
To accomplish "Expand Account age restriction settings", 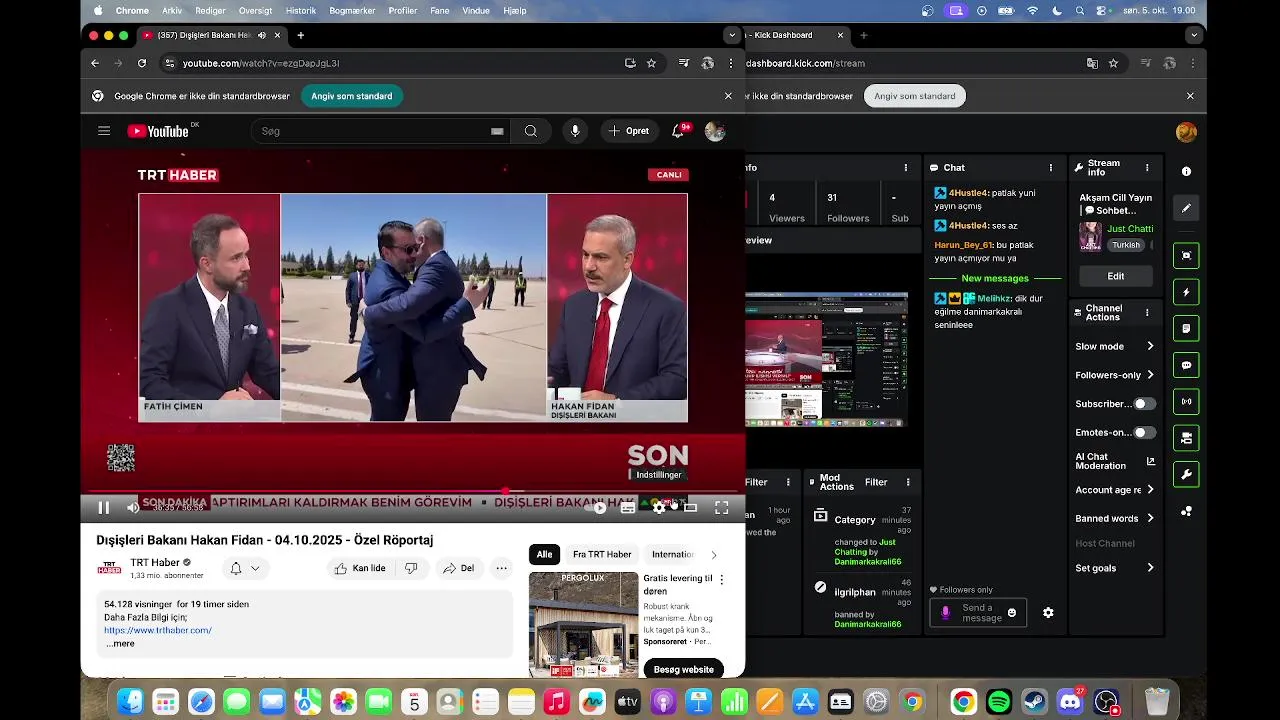I will click(x=1115, y=490).
